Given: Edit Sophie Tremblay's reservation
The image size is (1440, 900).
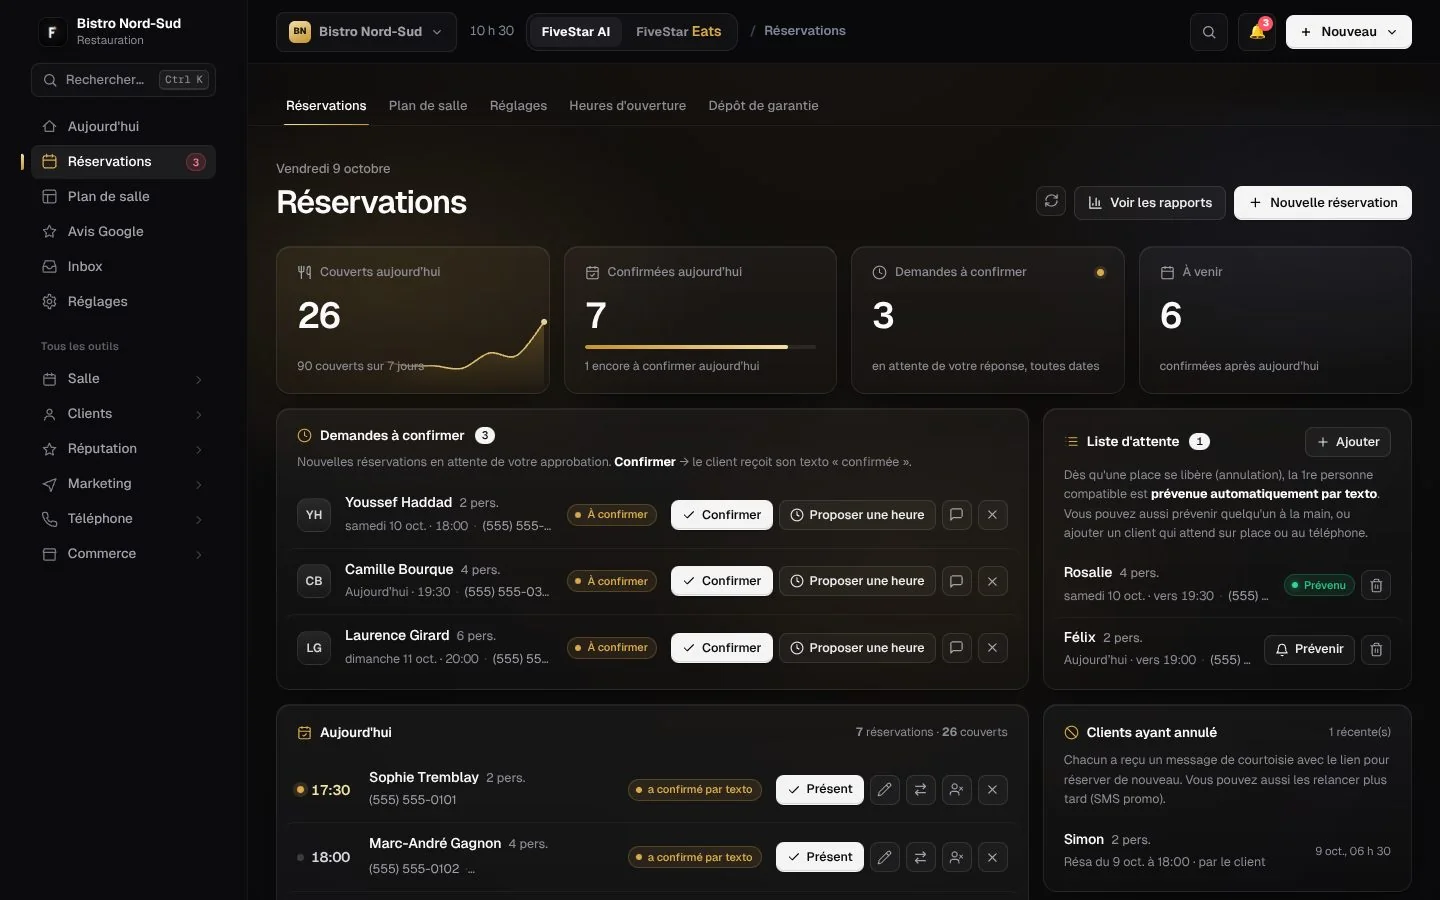Looking at the screenshot, I should 884,790.
